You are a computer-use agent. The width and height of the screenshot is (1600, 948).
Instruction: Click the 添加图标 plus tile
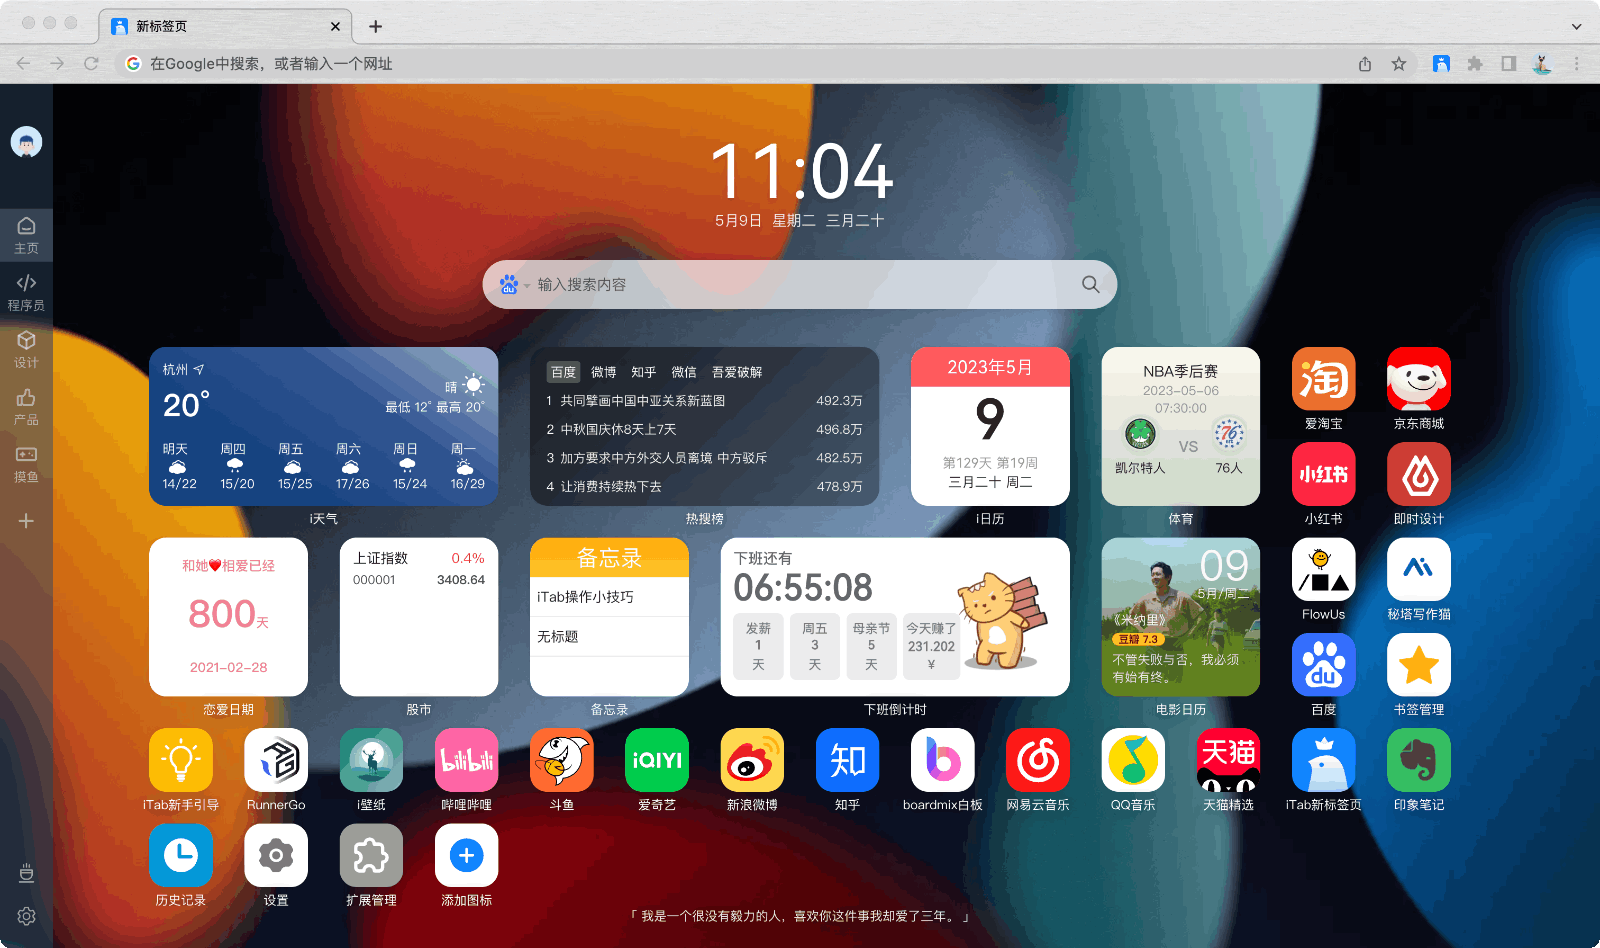(x=466, y=856)
